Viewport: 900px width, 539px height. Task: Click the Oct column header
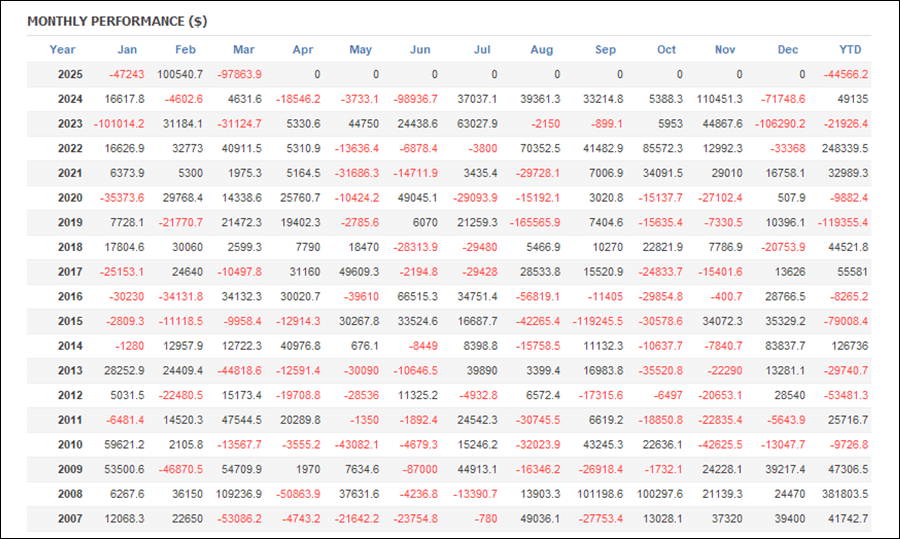666,49
